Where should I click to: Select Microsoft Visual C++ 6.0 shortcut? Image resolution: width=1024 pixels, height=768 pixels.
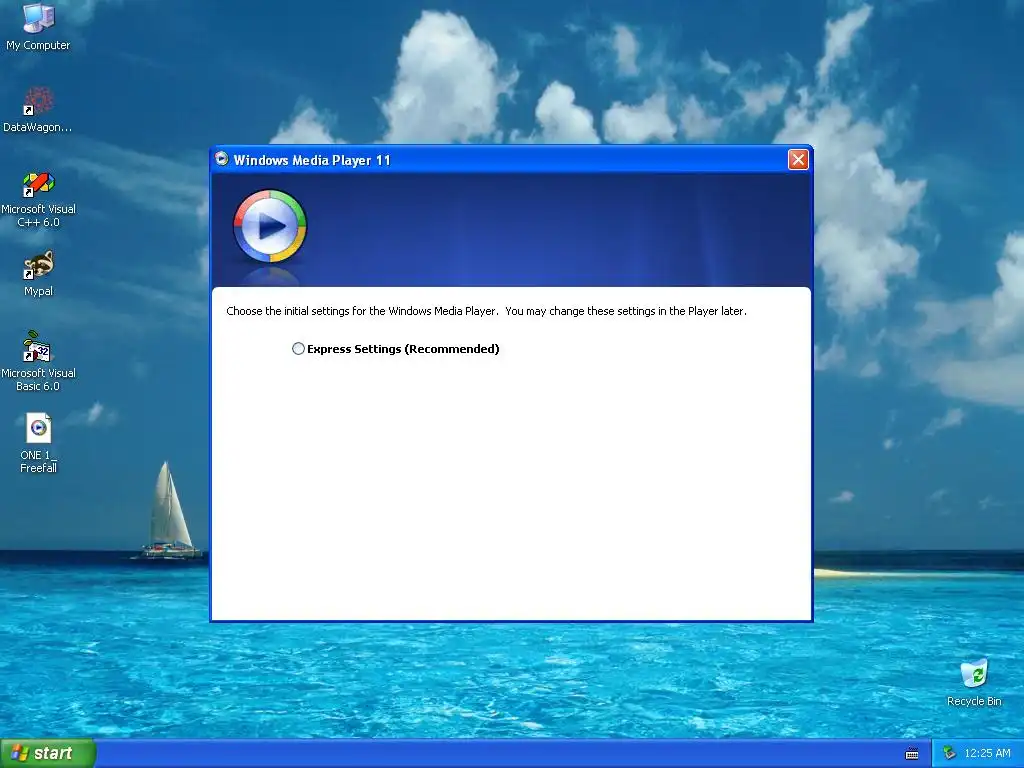pyautogui.click(x=38, y=200)
